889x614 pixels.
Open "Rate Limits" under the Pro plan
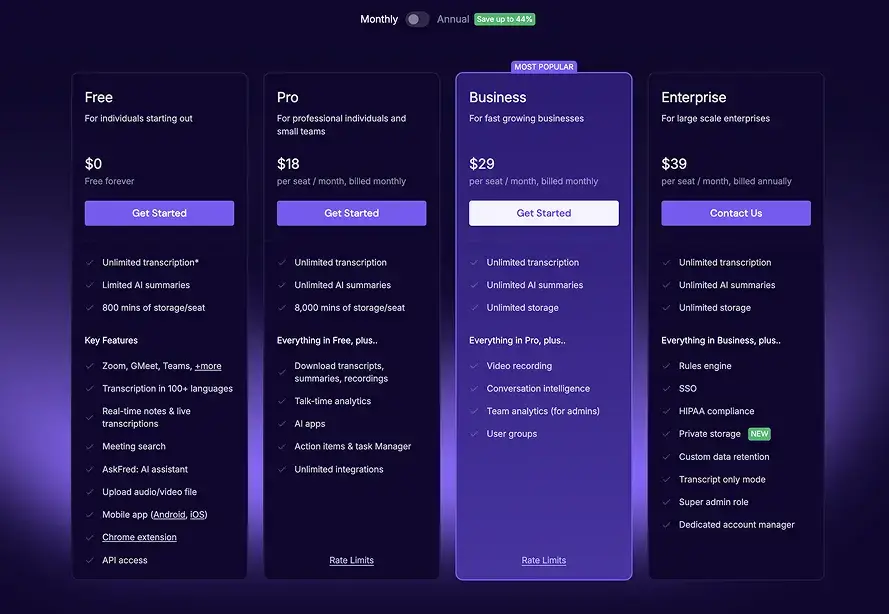pos(351,560)
